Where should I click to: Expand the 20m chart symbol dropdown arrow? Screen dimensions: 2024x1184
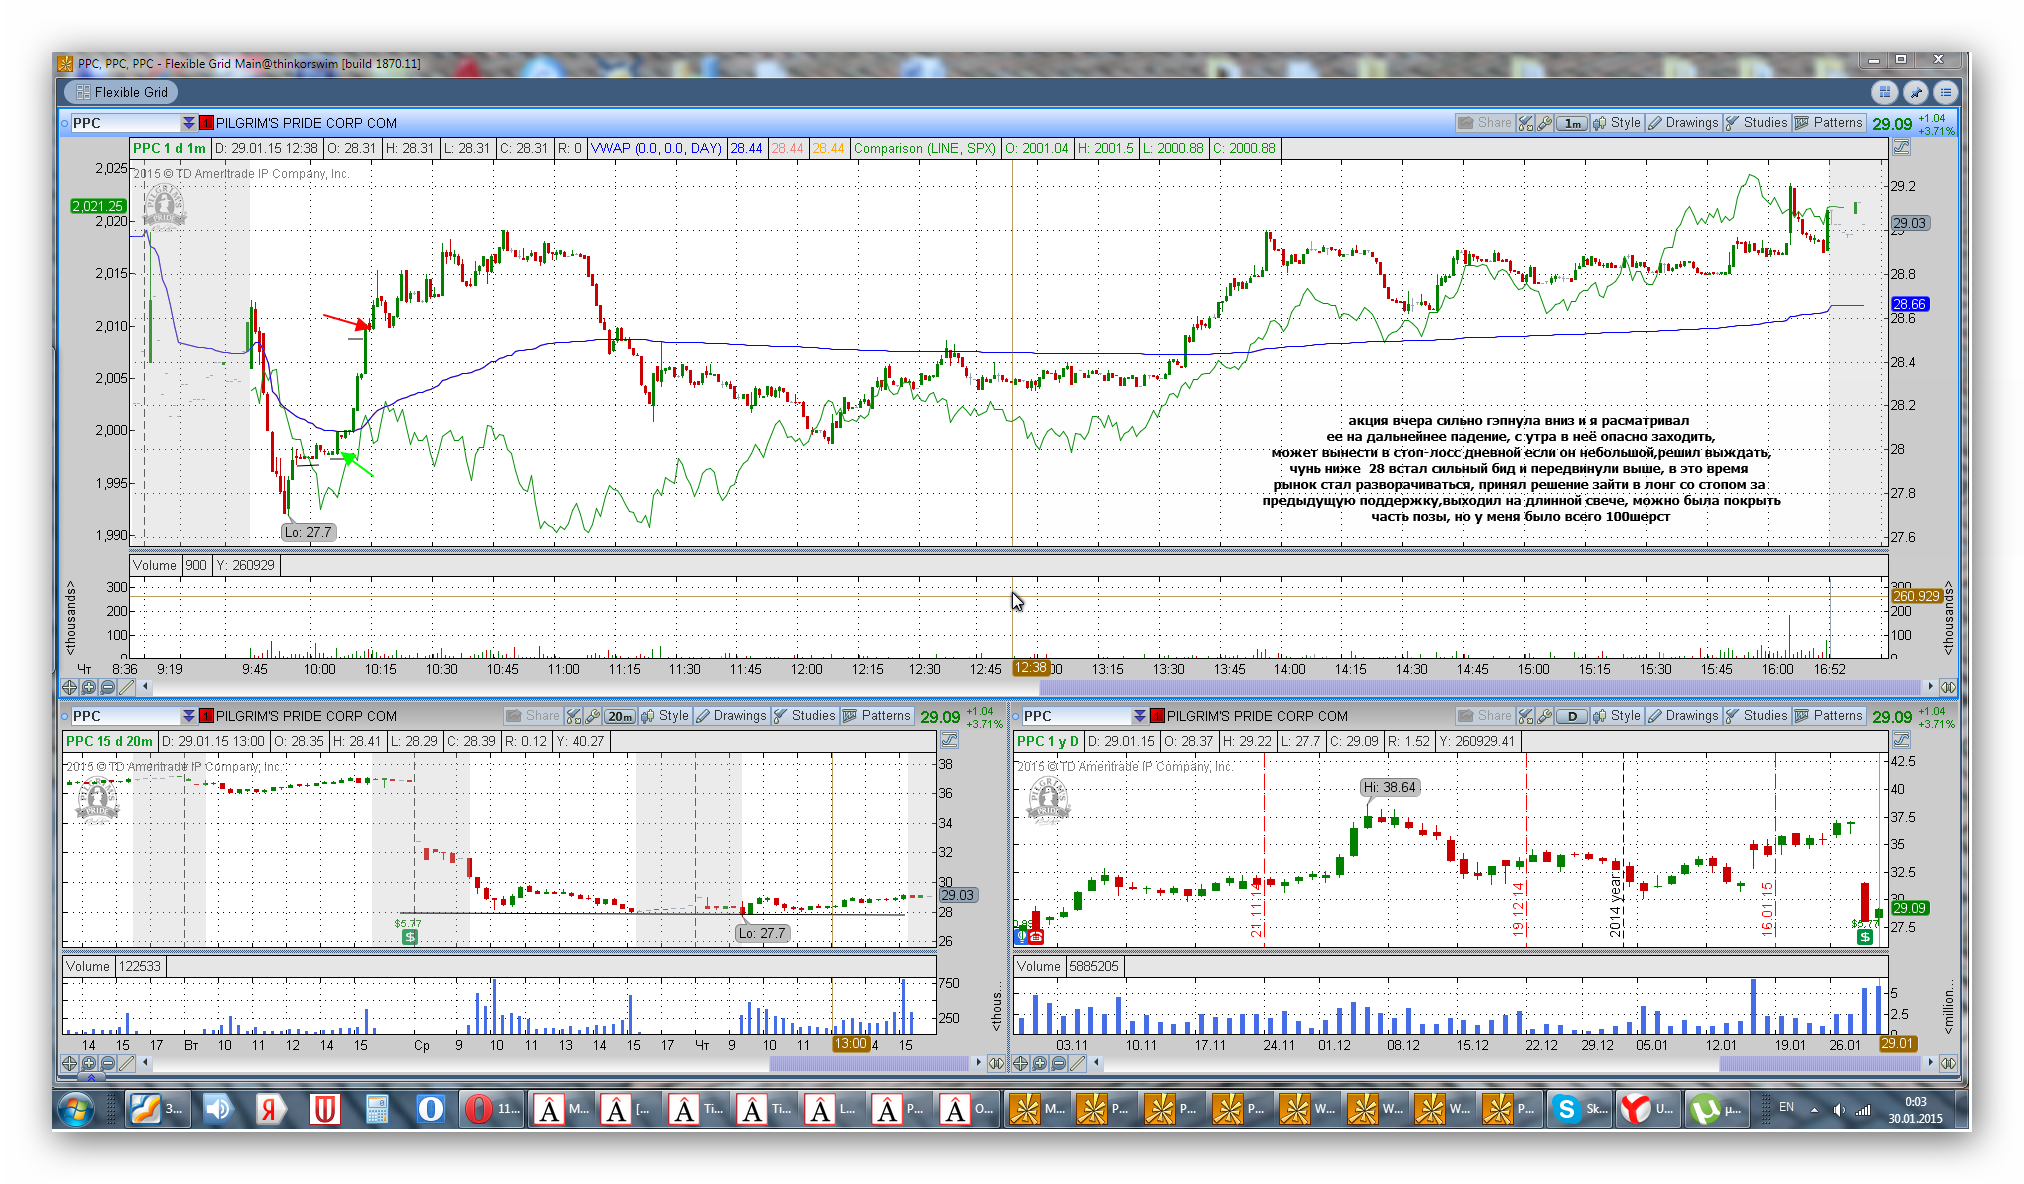(x=188, y=716)
